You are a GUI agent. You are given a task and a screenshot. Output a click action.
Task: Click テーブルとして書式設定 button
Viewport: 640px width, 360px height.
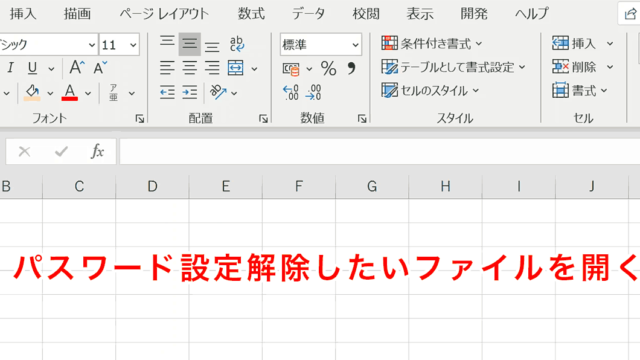tap(453, 67)
